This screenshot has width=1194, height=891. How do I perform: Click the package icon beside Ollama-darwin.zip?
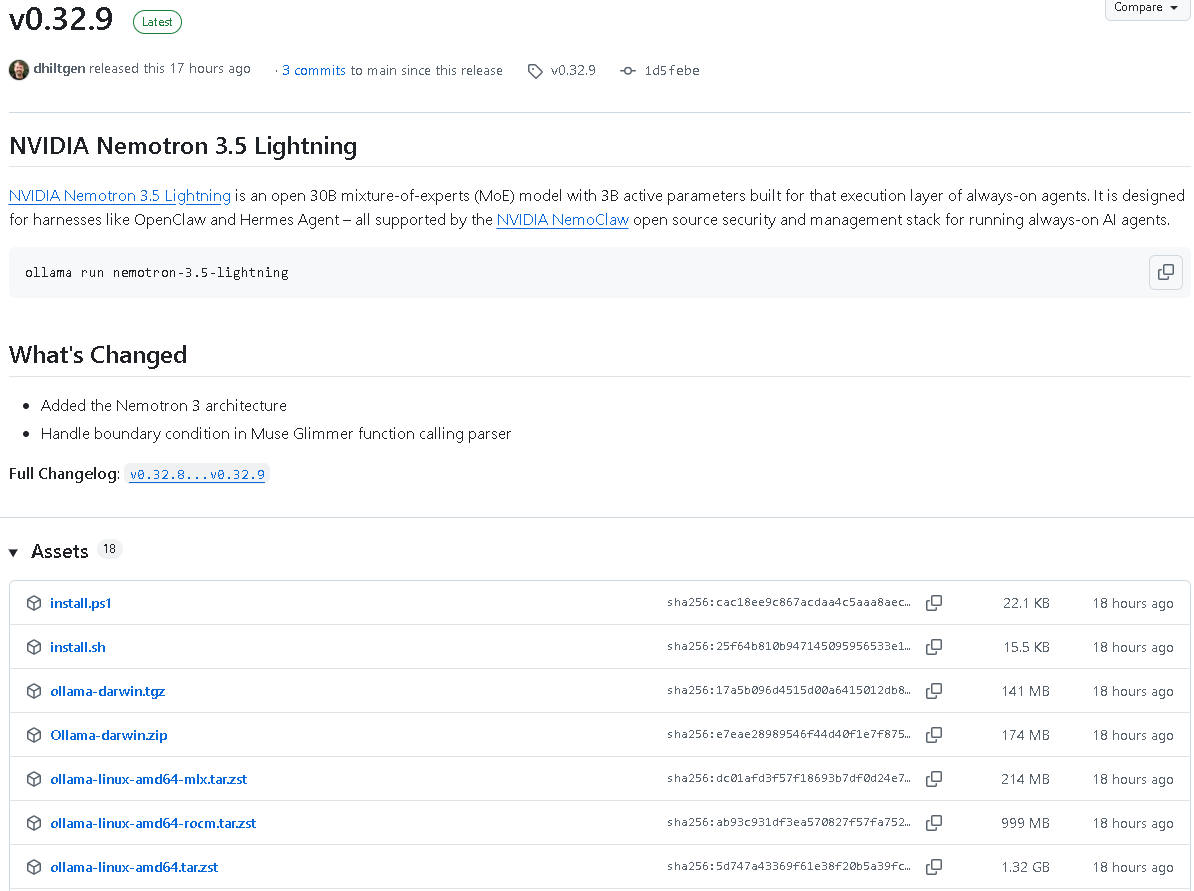34,735
